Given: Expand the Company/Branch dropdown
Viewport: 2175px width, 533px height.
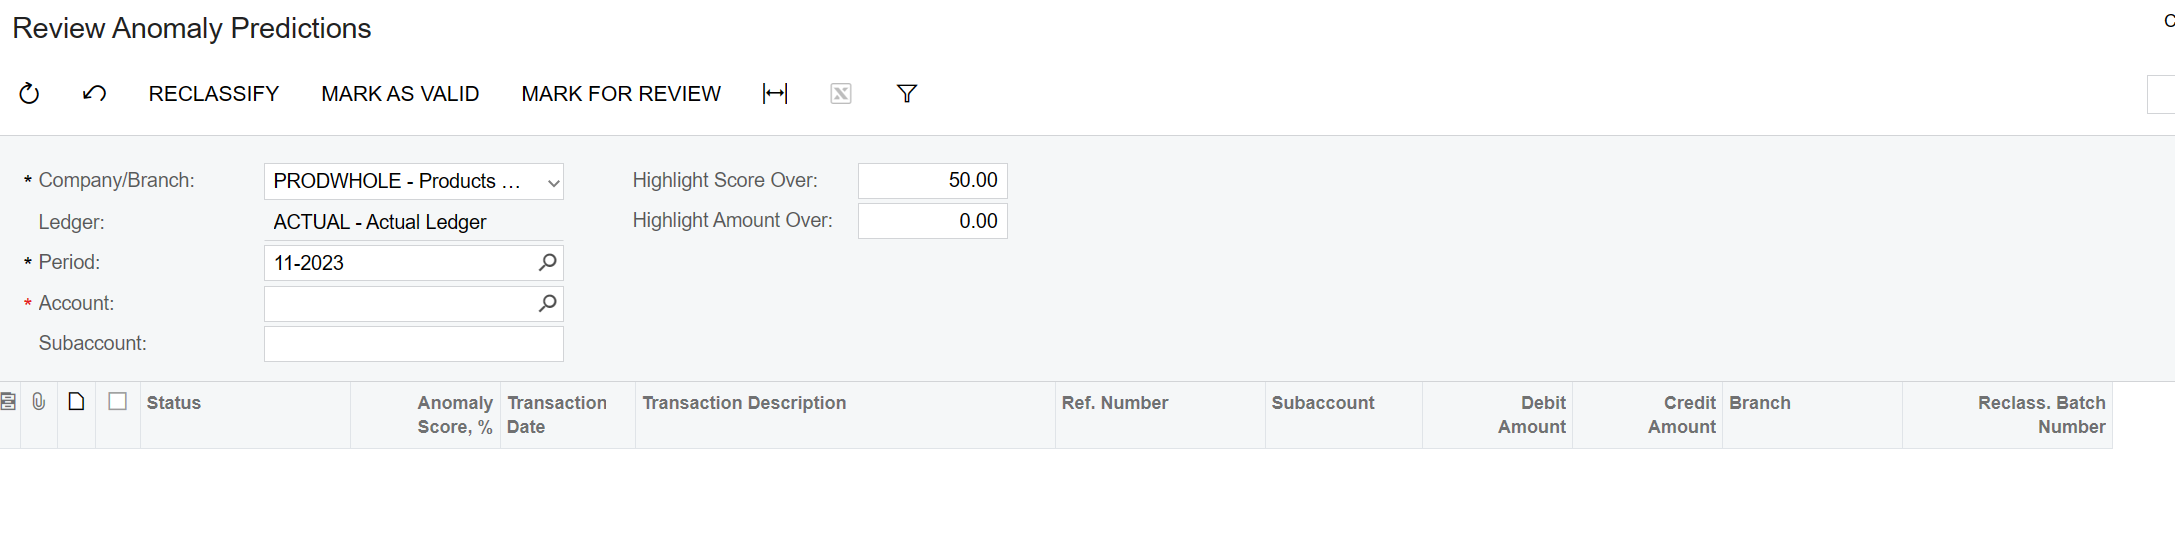Looking at the screenshot, I should pos(553,182).
